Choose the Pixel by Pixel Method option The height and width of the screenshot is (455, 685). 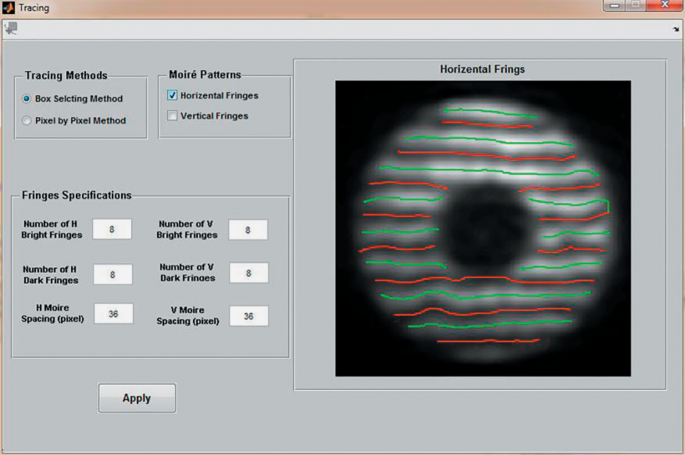click(27, 120)
